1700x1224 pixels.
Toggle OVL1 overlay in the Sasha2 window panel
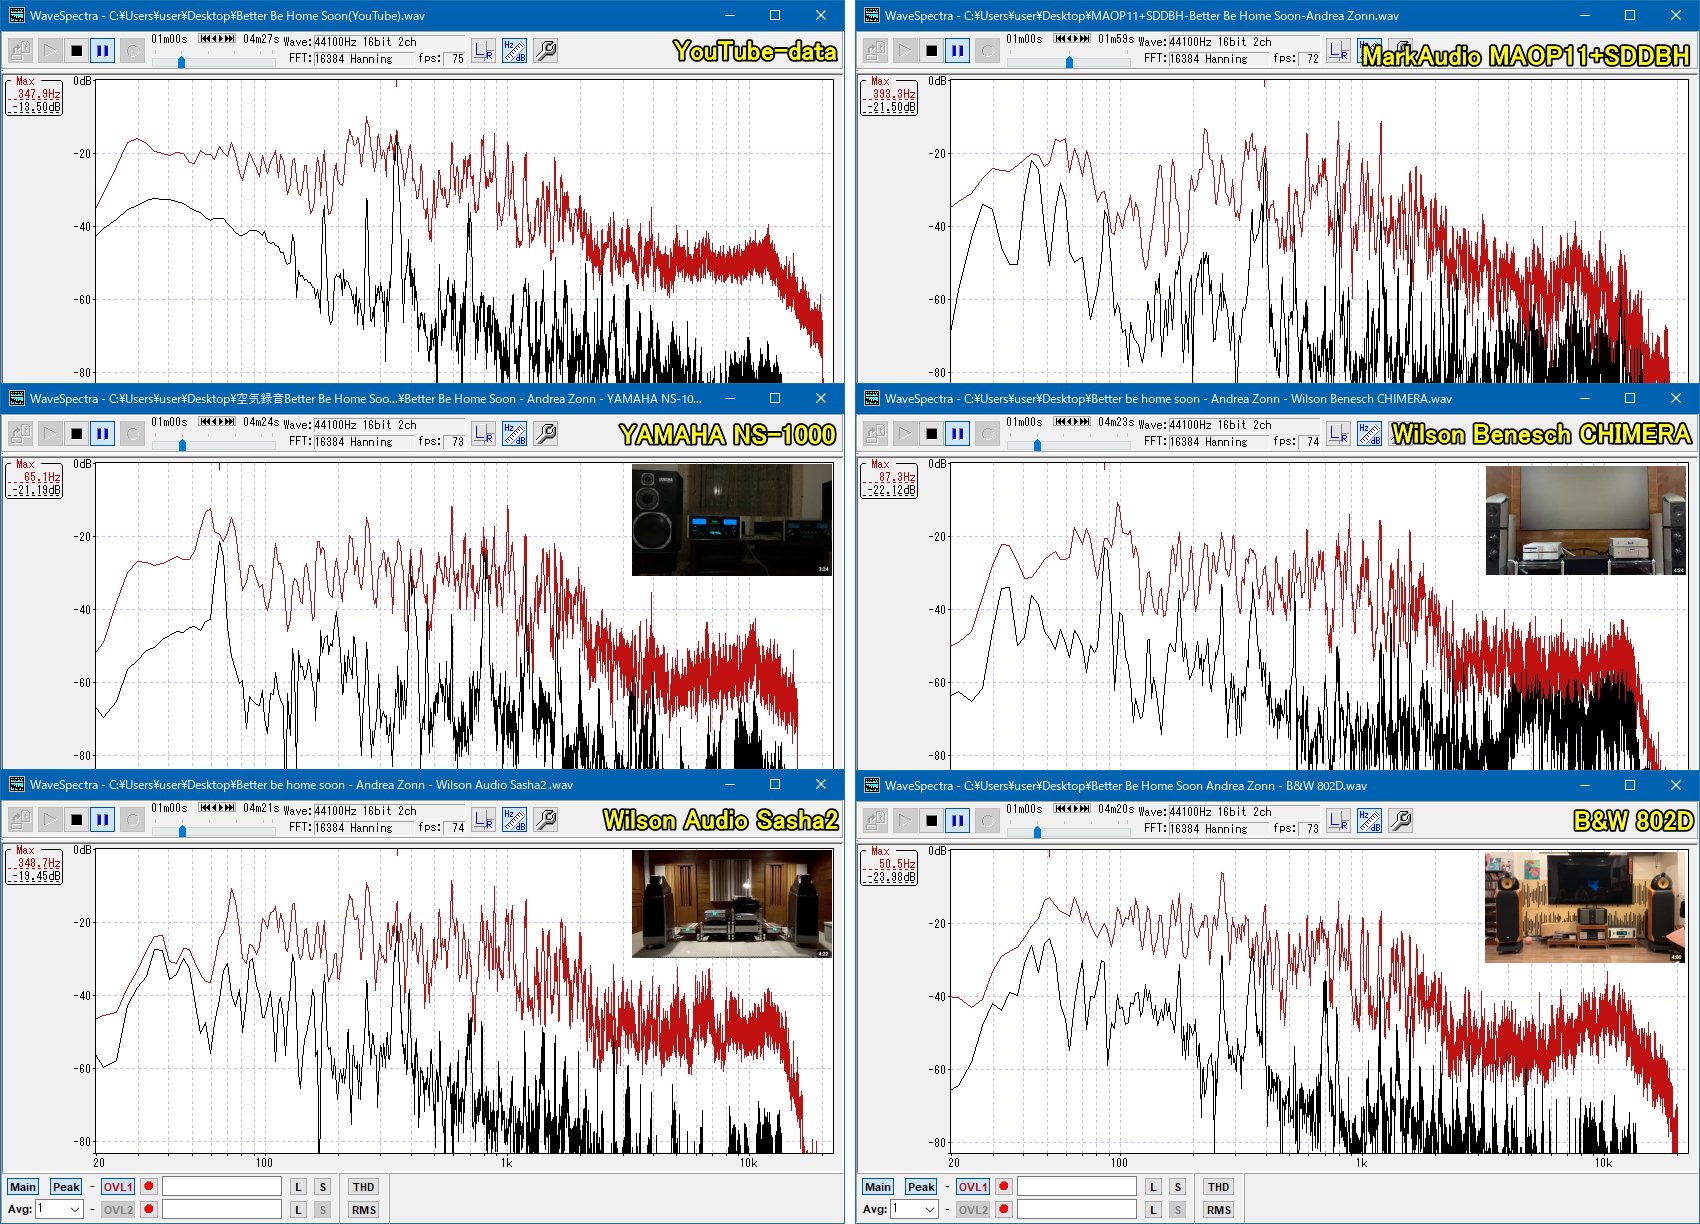tap(118, 1187)
